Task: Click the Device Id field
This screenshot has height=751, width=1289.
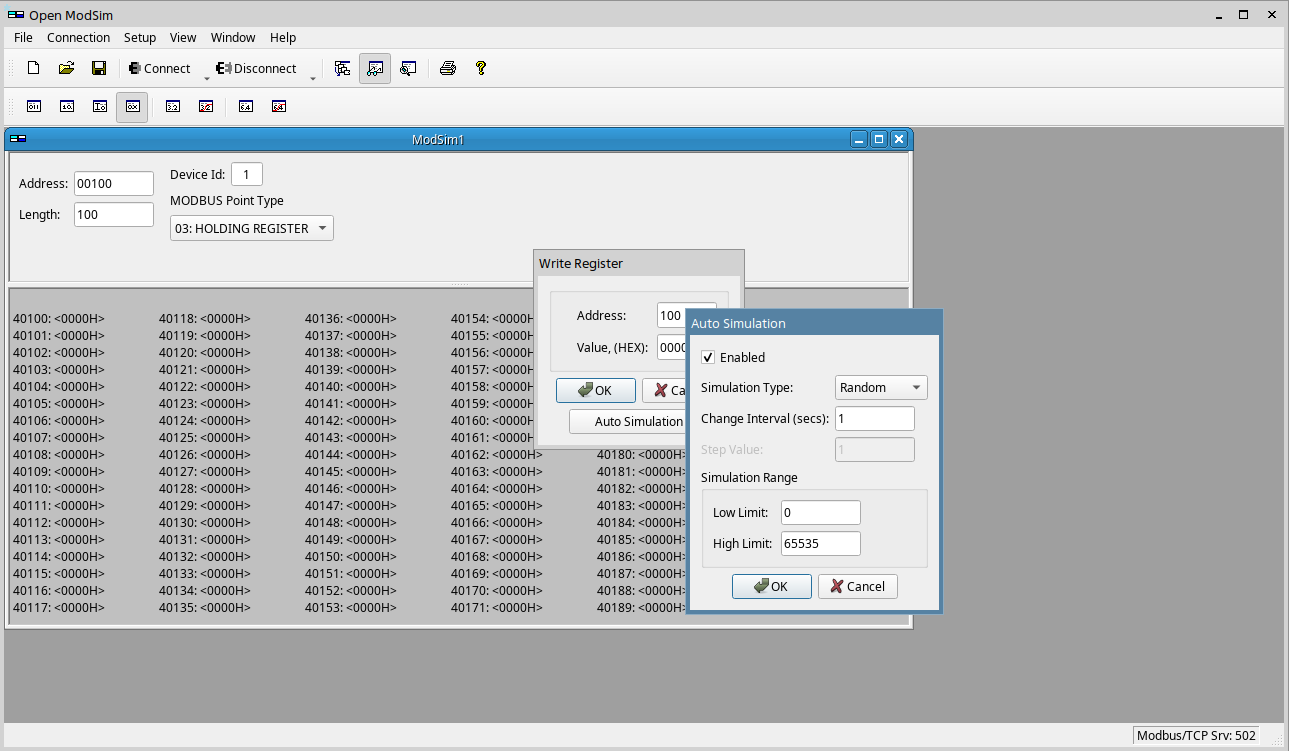Action: tap(247, 174)
